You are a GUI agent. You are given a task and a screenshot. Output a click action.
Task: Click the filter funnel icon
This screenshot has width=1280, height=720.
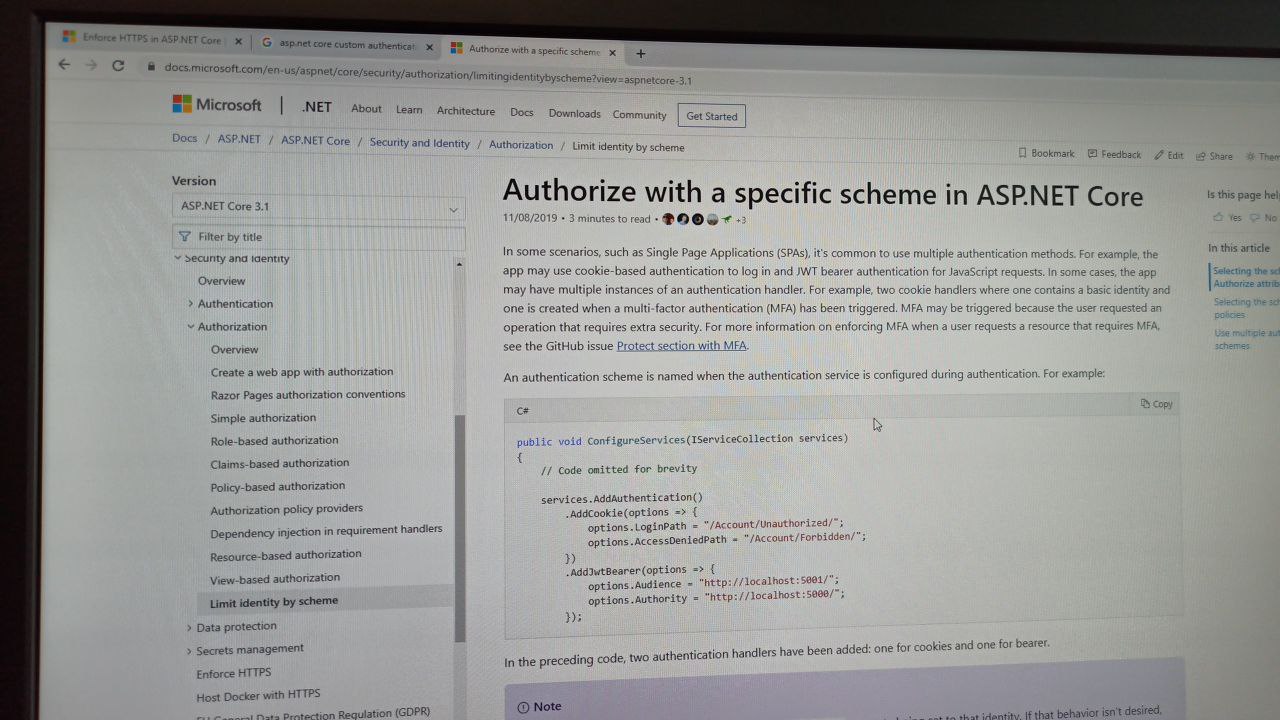[x=185, y=237]
